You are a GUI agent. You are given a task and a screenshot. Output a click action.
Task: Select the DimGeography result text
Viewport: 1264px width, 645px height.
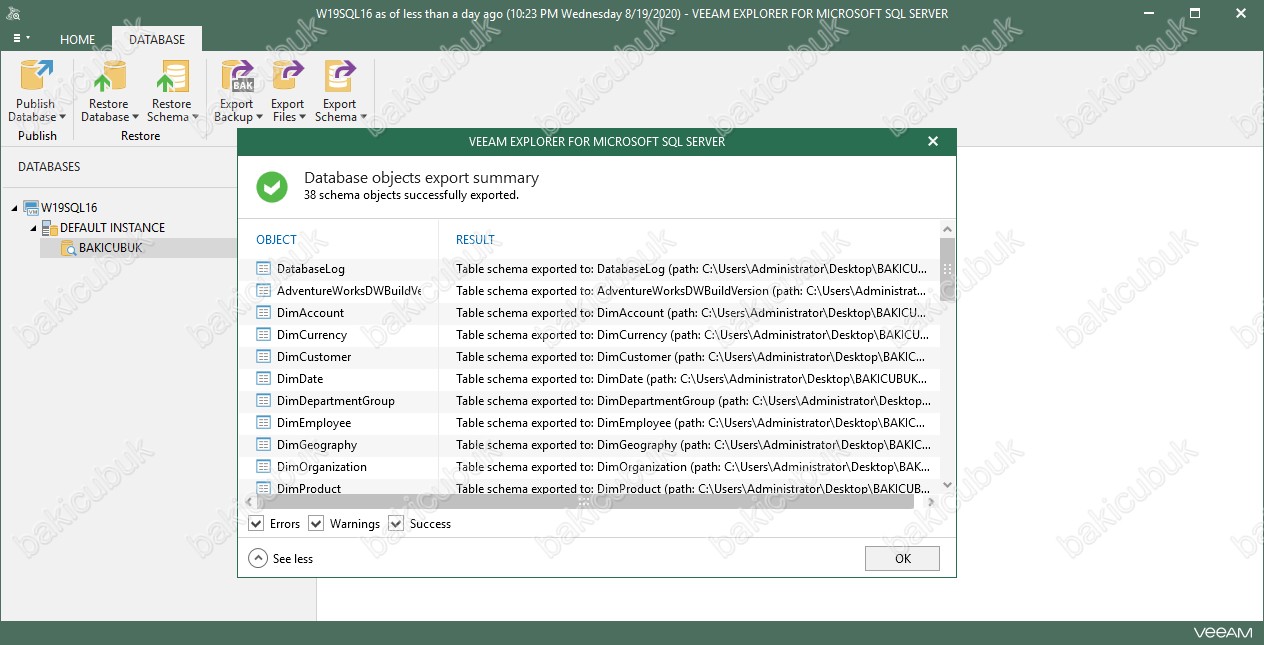click(693, 445)
